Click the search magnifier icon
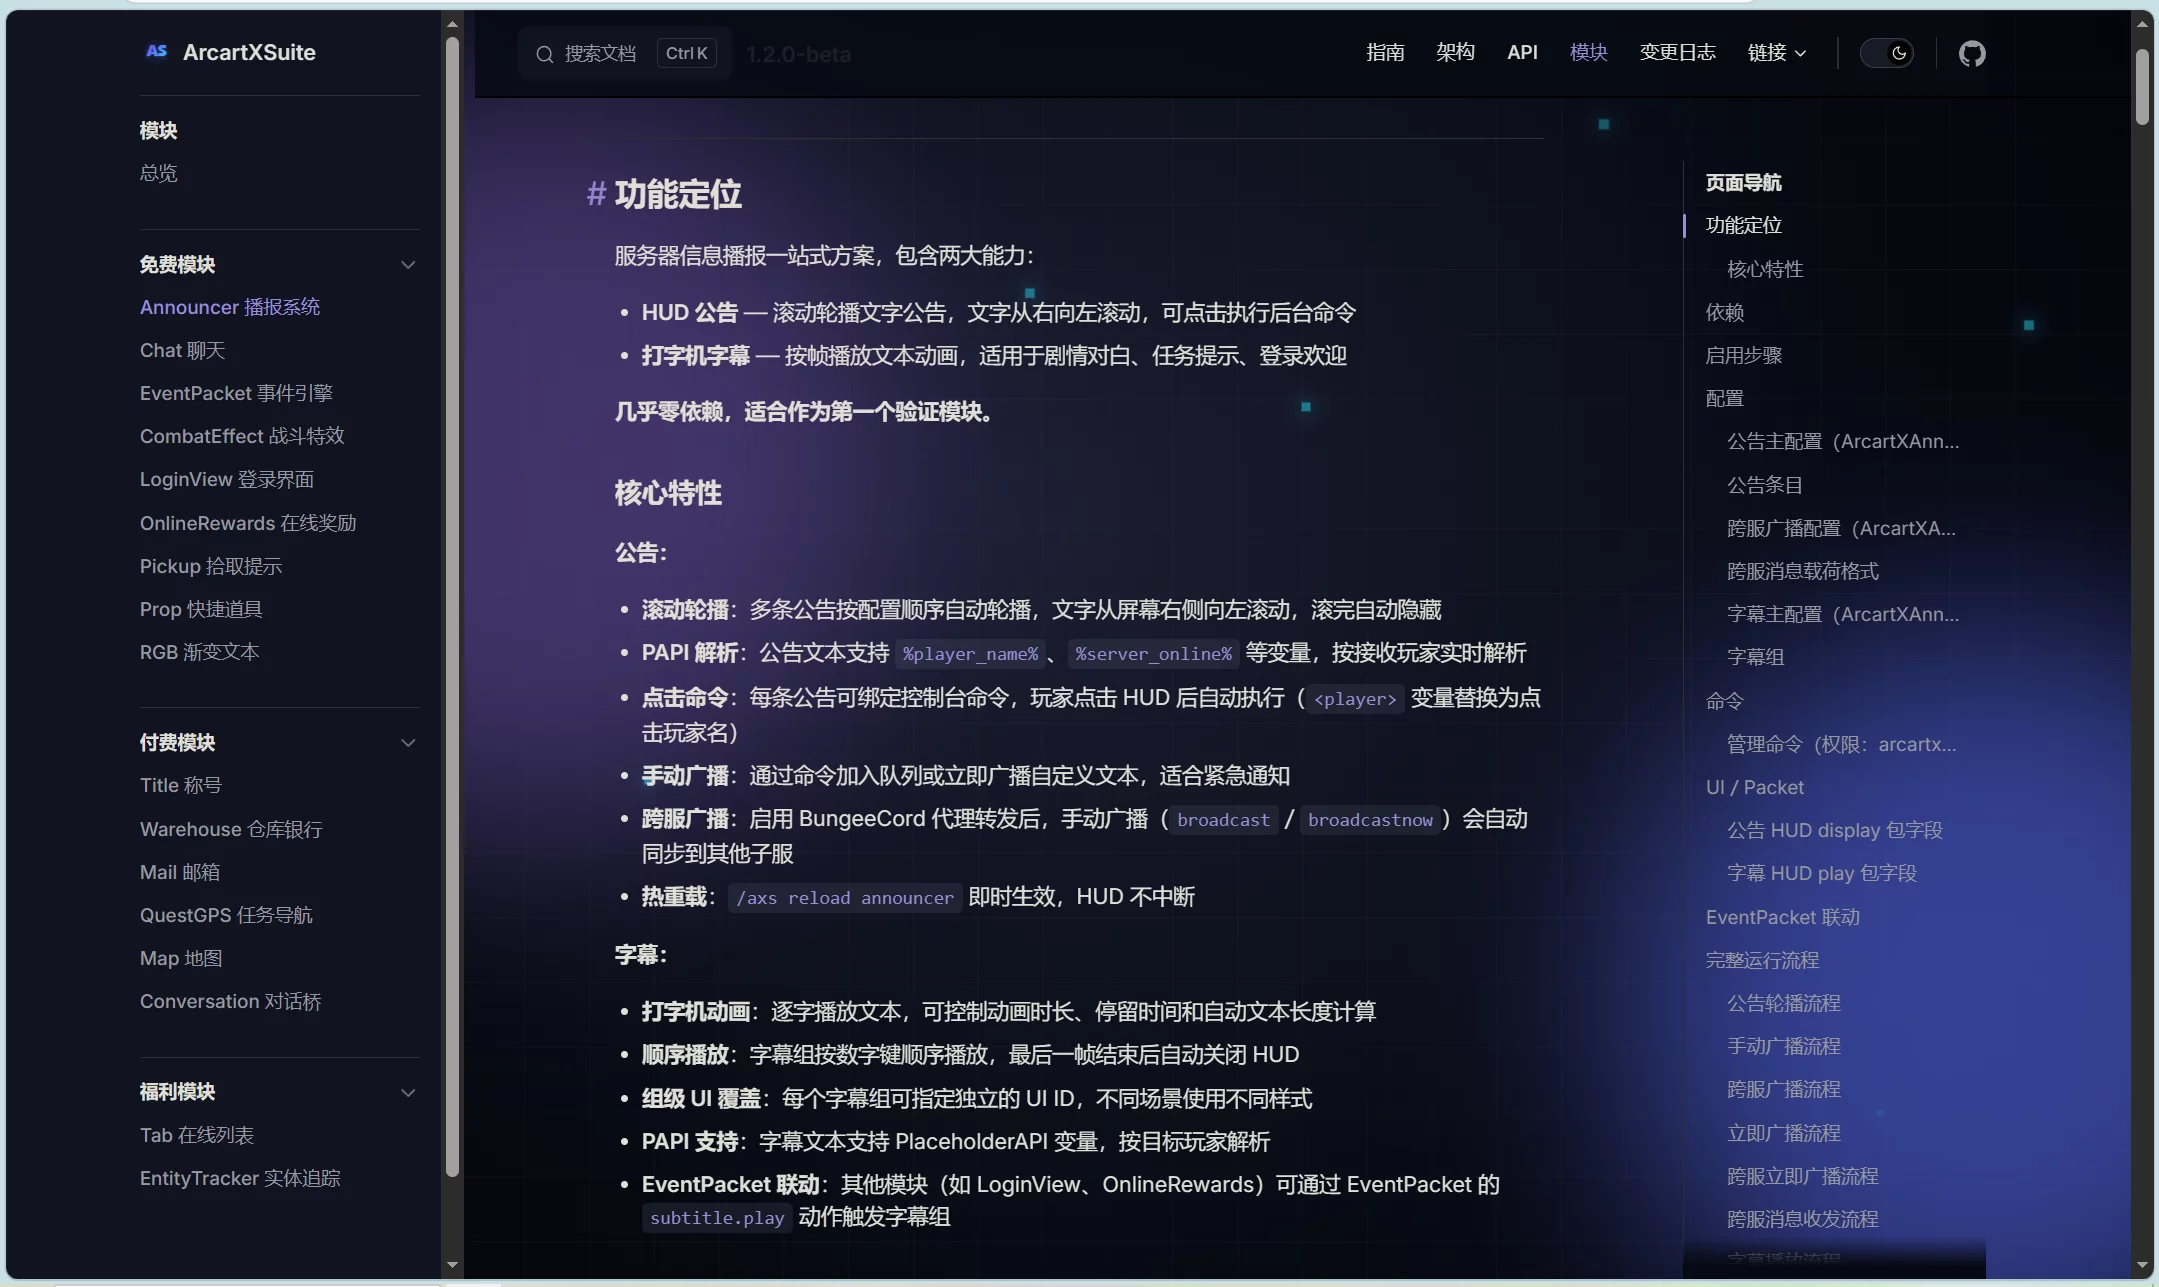This screenshot has width=2159, height=1287. click(x=544, y=54)
